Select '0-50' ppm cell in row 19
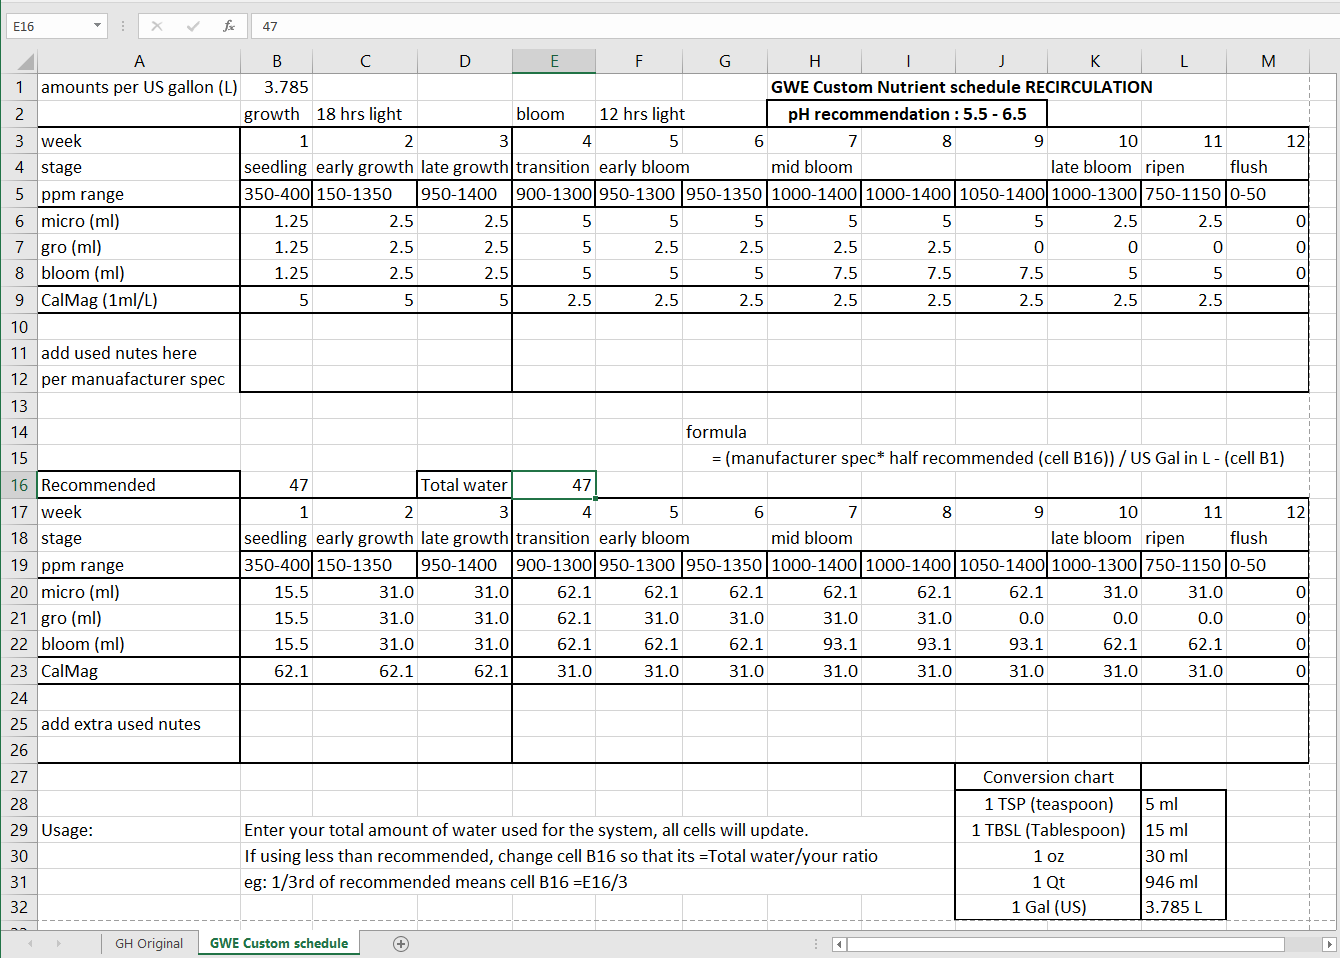1340x958 pixels. point(1268,565)
